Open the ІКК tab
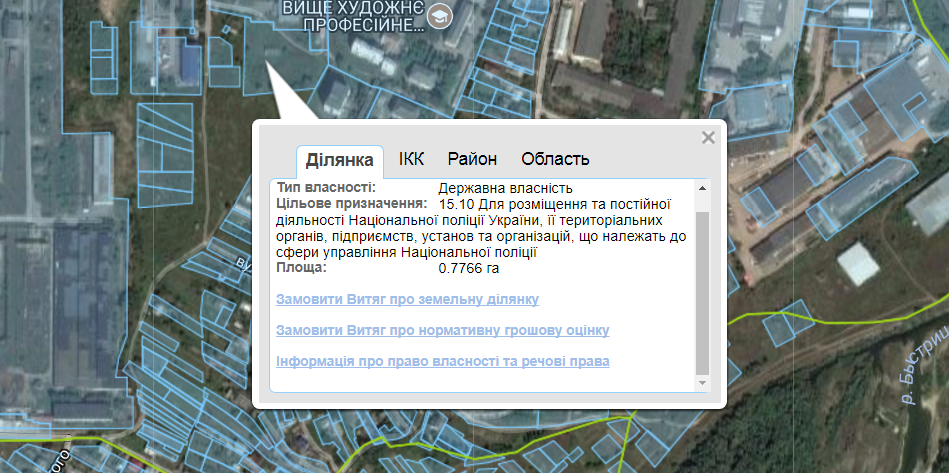Screen dimensions: 949x474 tap(412, 159)
